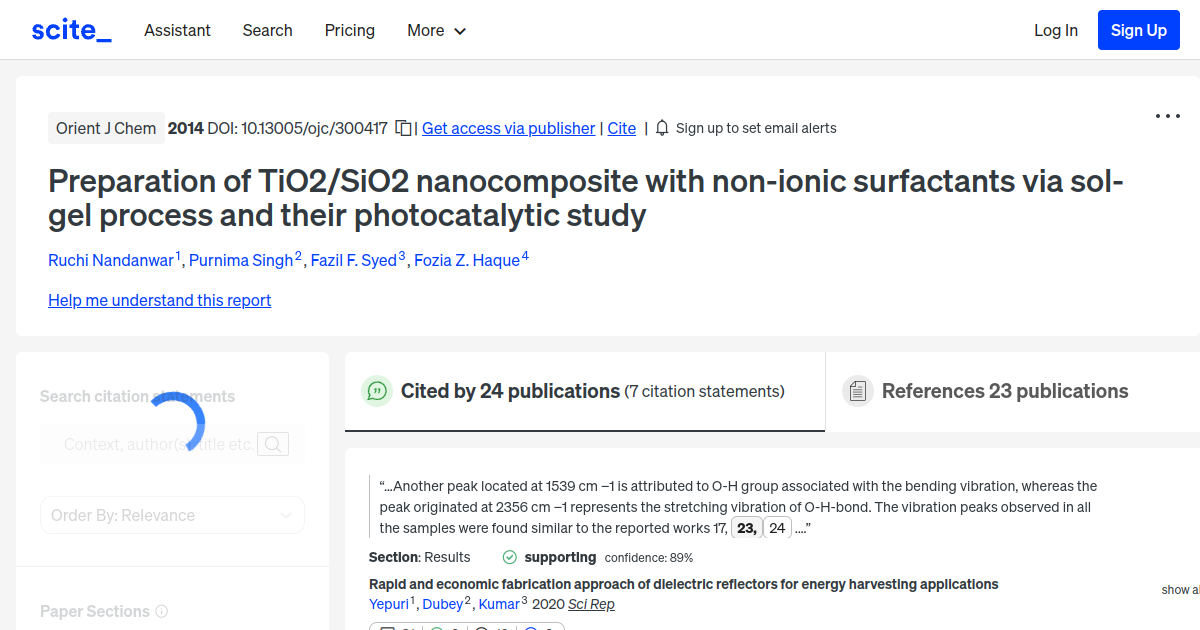This screenshot has height=630, width=1200.
Task: Click the info icon next to Paper Sections
Action: pyautogui.click(x=163, y=611)
